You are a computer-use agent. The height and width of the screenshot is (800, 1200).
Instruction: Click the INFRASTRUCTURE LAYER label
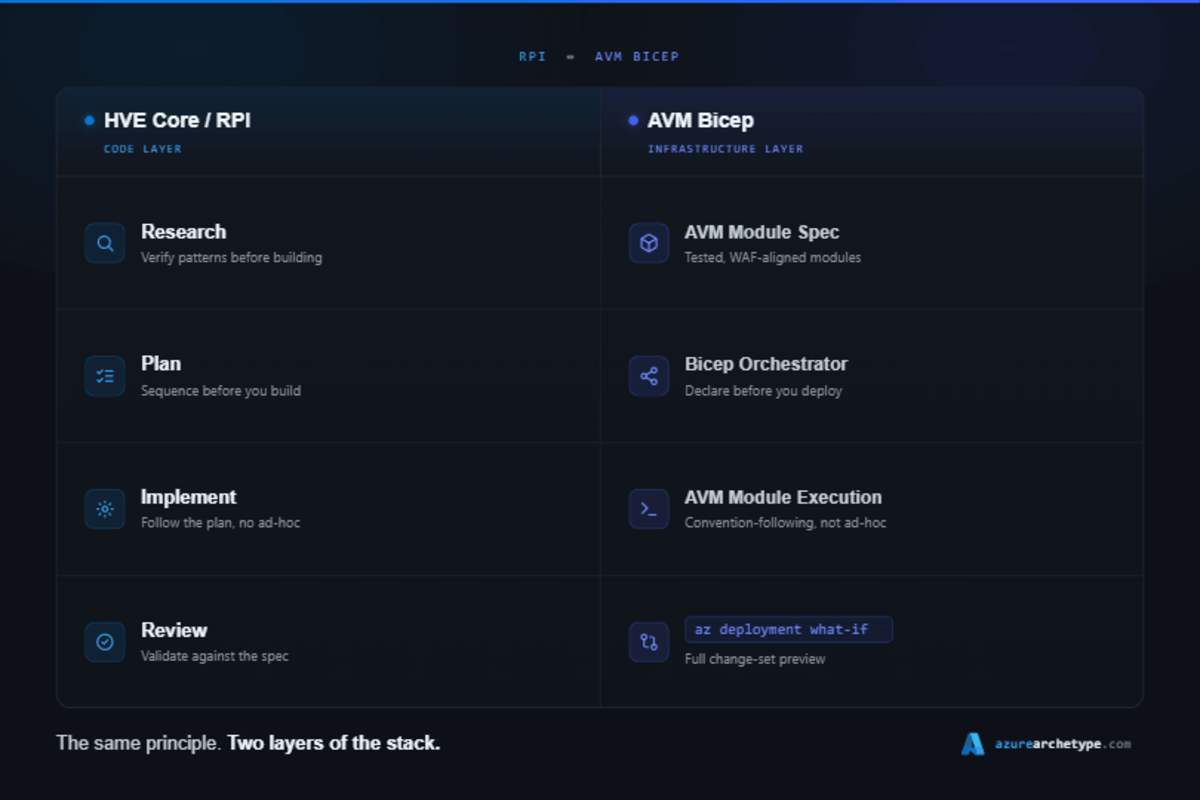(726, 149)
